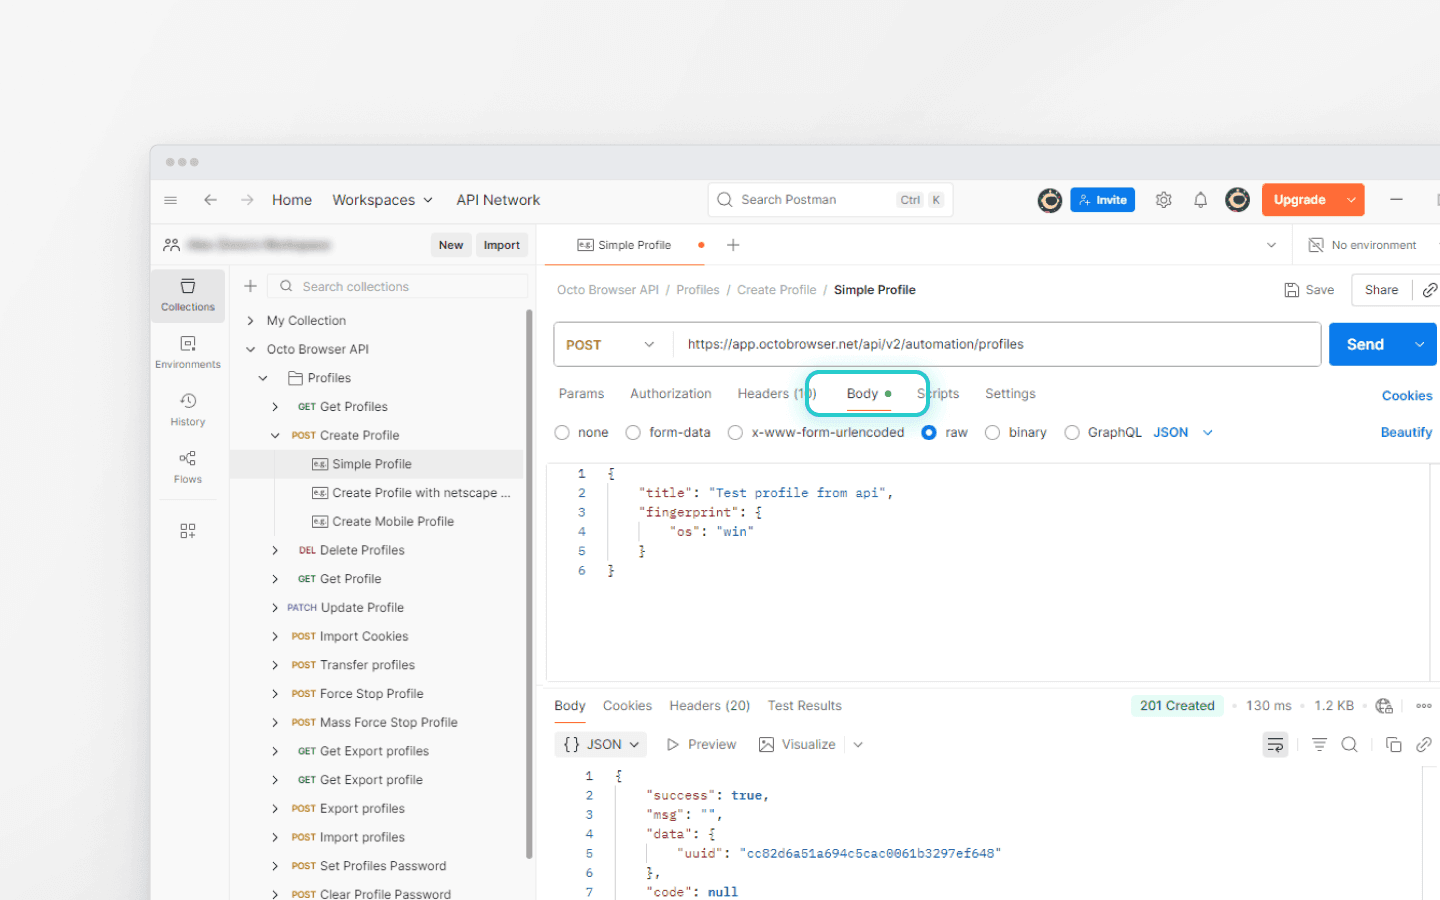This screenshot has width=1440, height=900.
Task: Click the Cookies link near Send
Action: [1407, 396]
